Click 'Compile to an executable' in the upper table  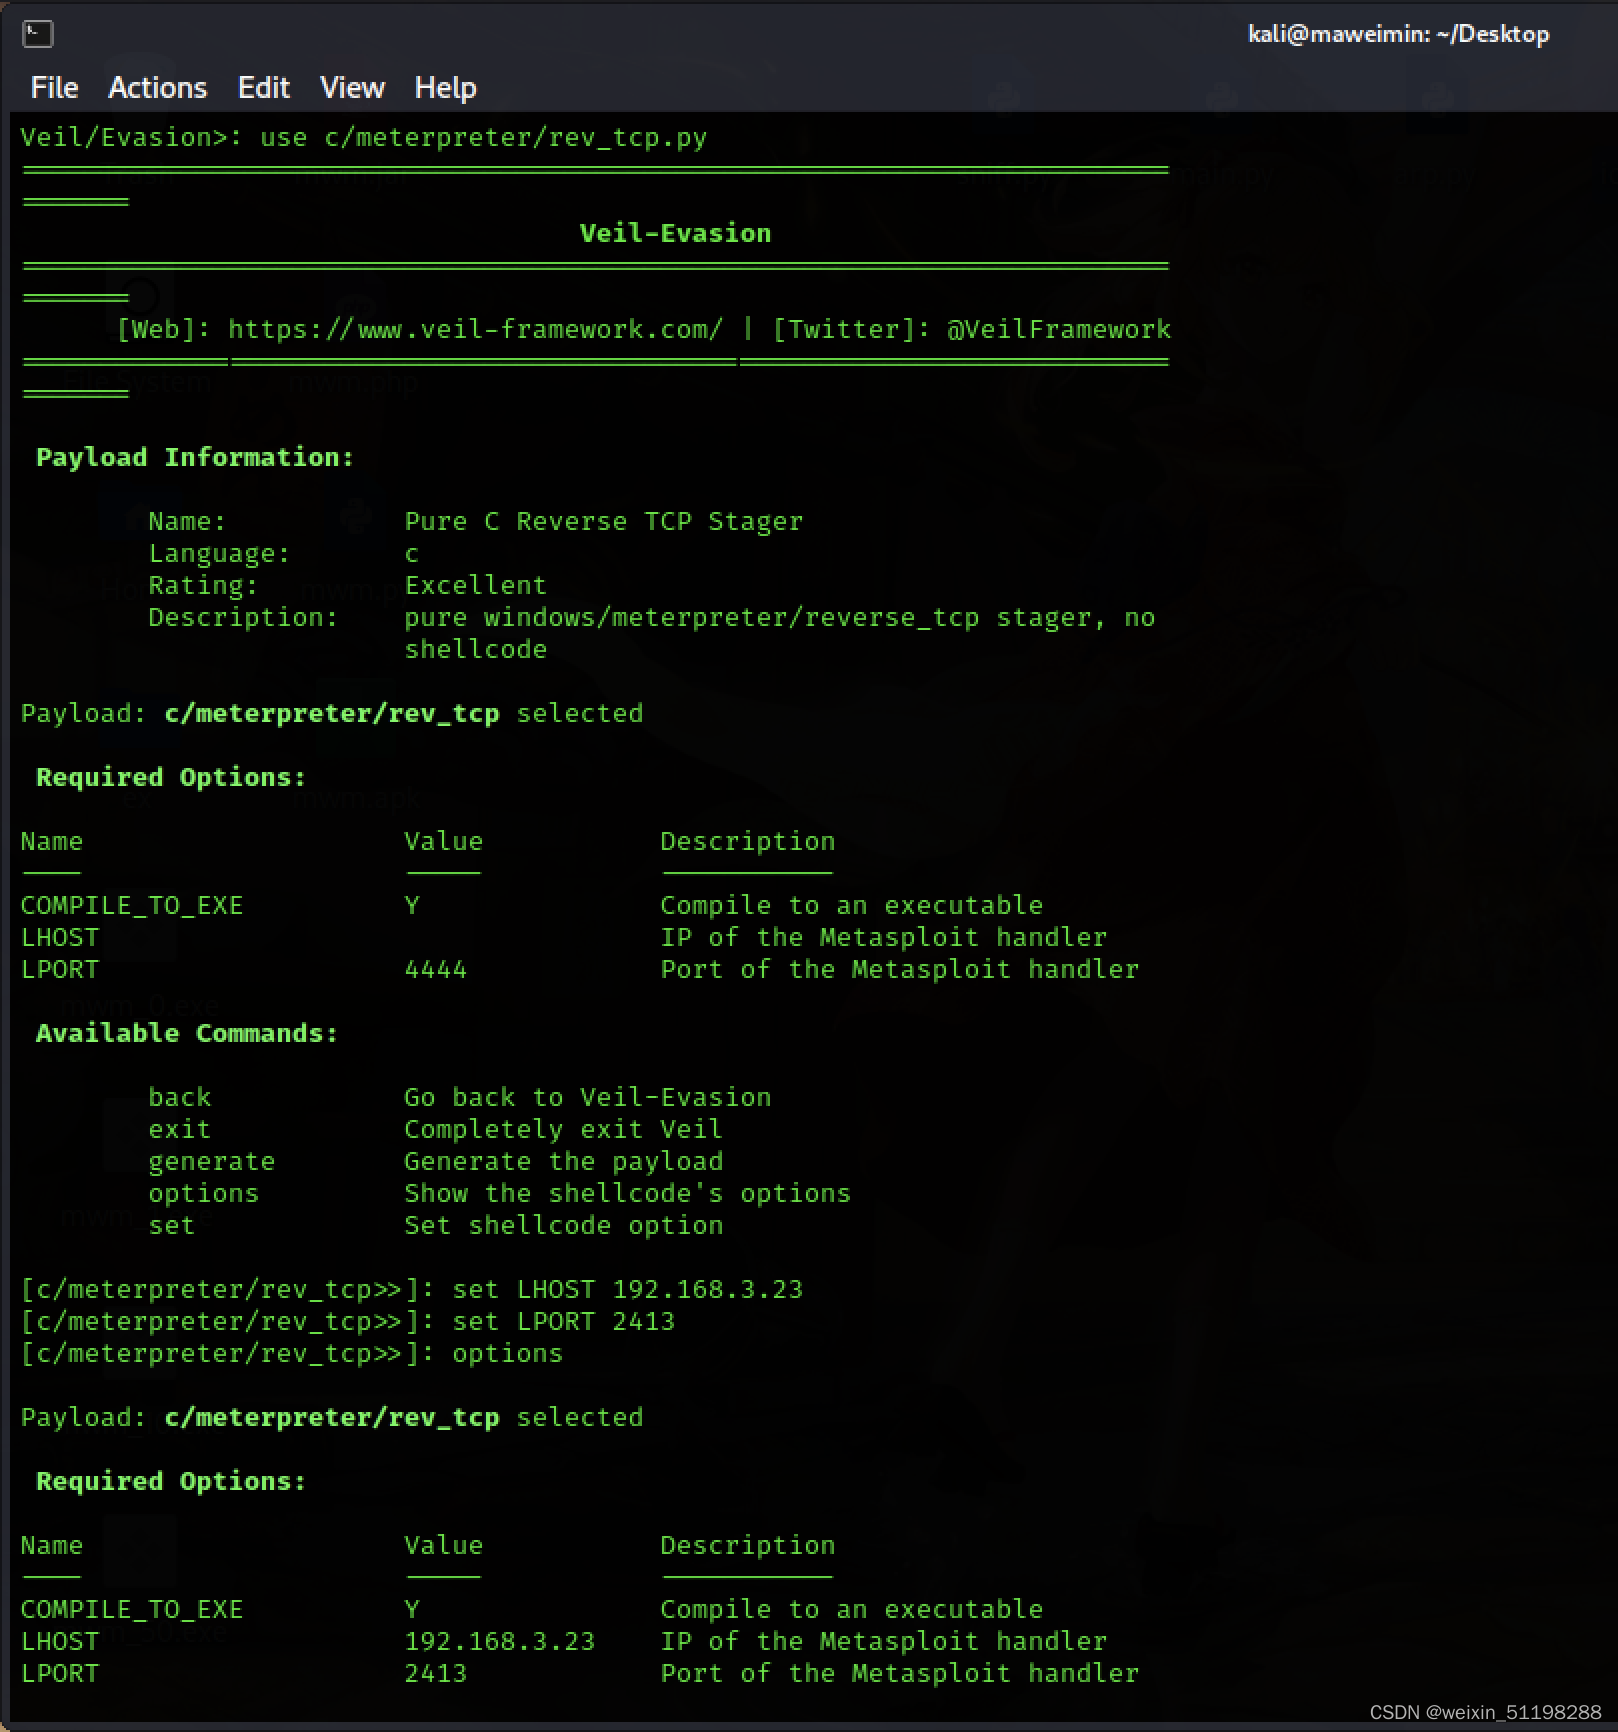click(851, 905)
